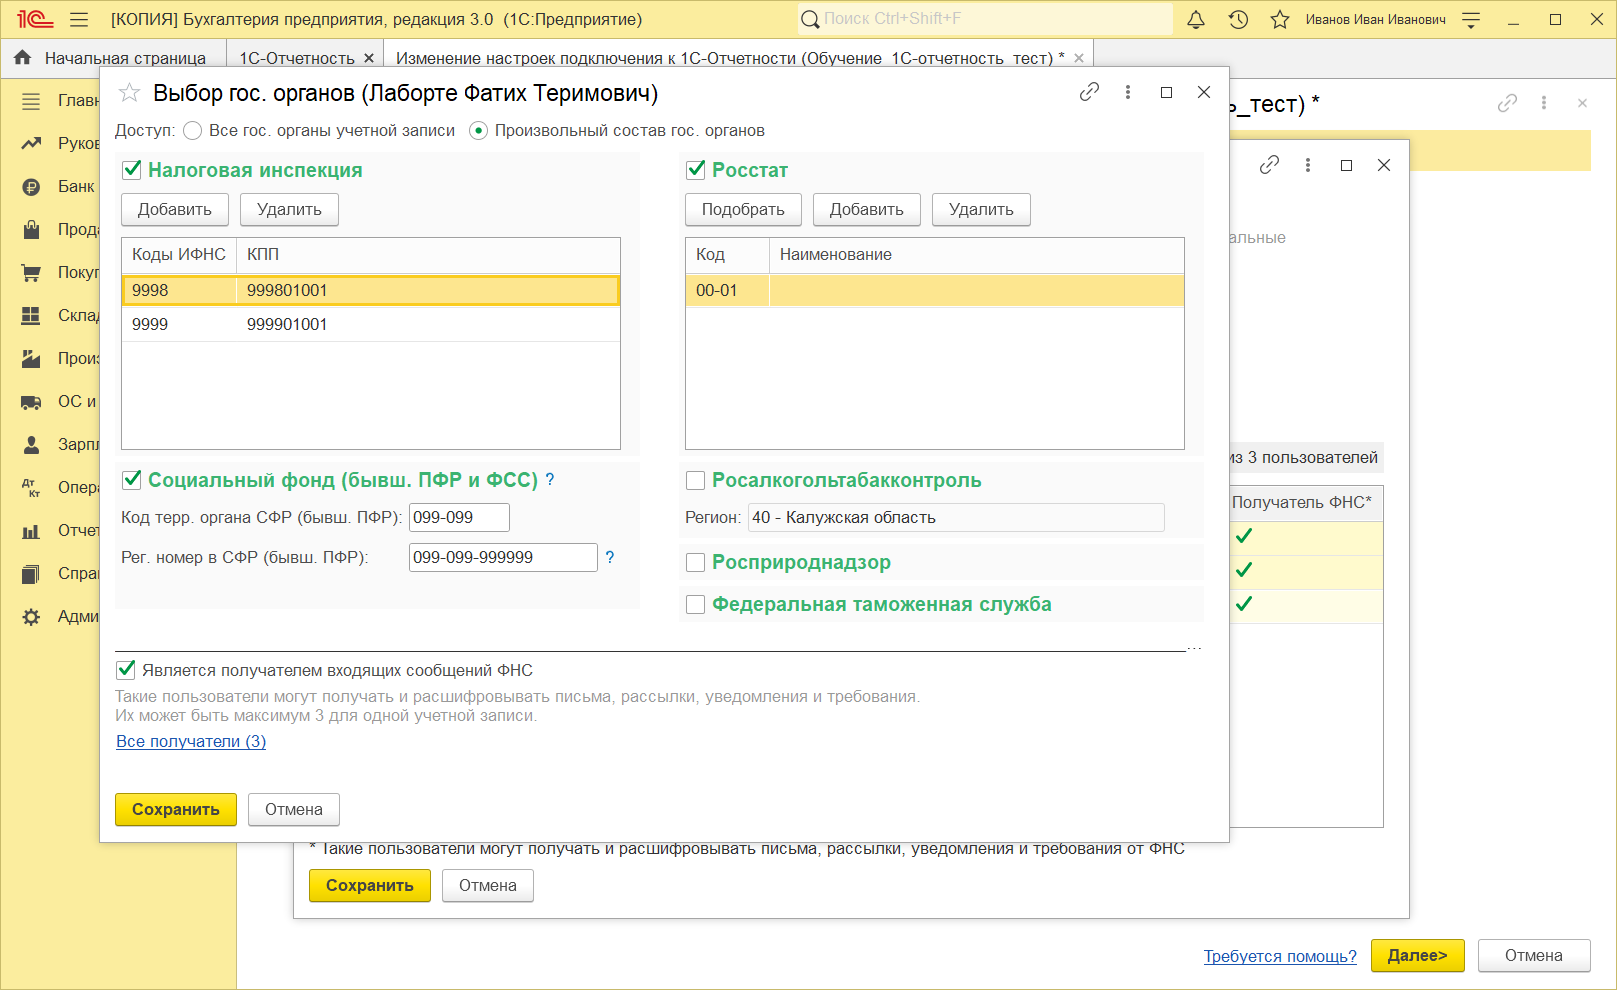Open Банк и касса ruble icon
This screenshot has height=990, width=1617.
click(x=31, y=187)
